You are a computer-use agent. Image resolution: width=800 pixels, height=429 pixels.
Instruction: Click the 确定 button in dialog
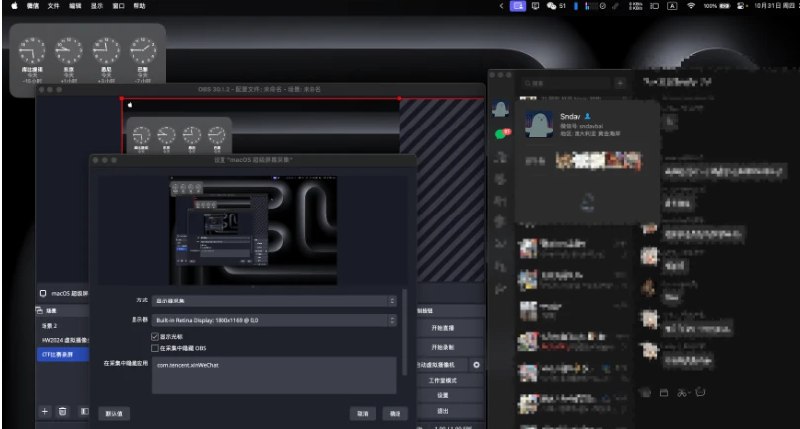tap(396, 412)
